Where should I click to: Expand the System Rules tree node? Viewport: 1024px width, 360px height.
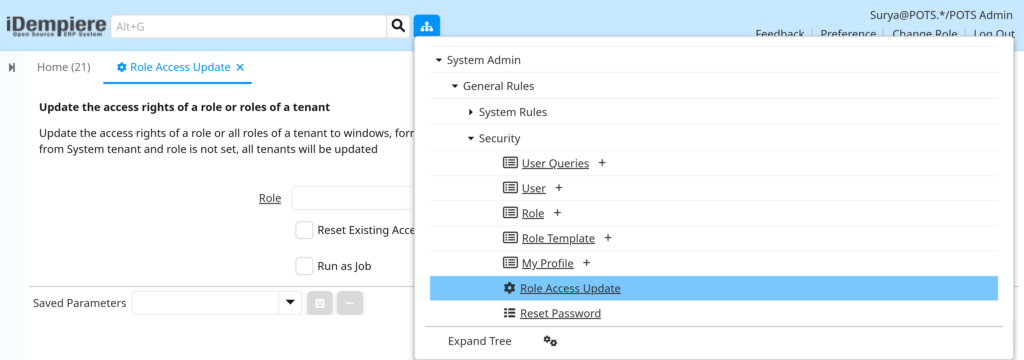pos(471,112)
